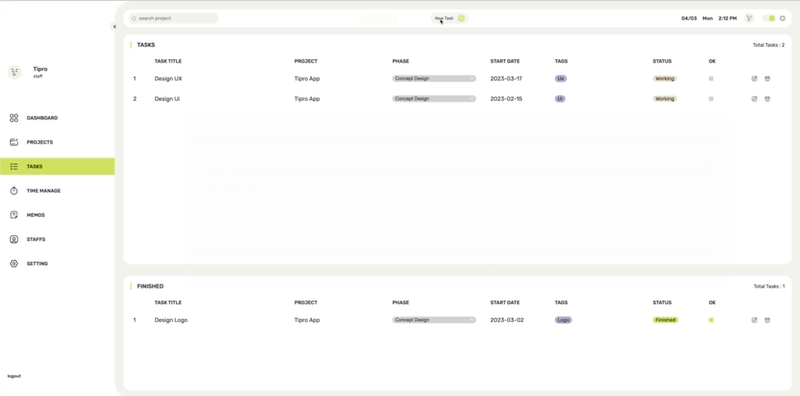Go to the Time Manage menu item
The image size is (800, 396).
(x=43, y=191)
